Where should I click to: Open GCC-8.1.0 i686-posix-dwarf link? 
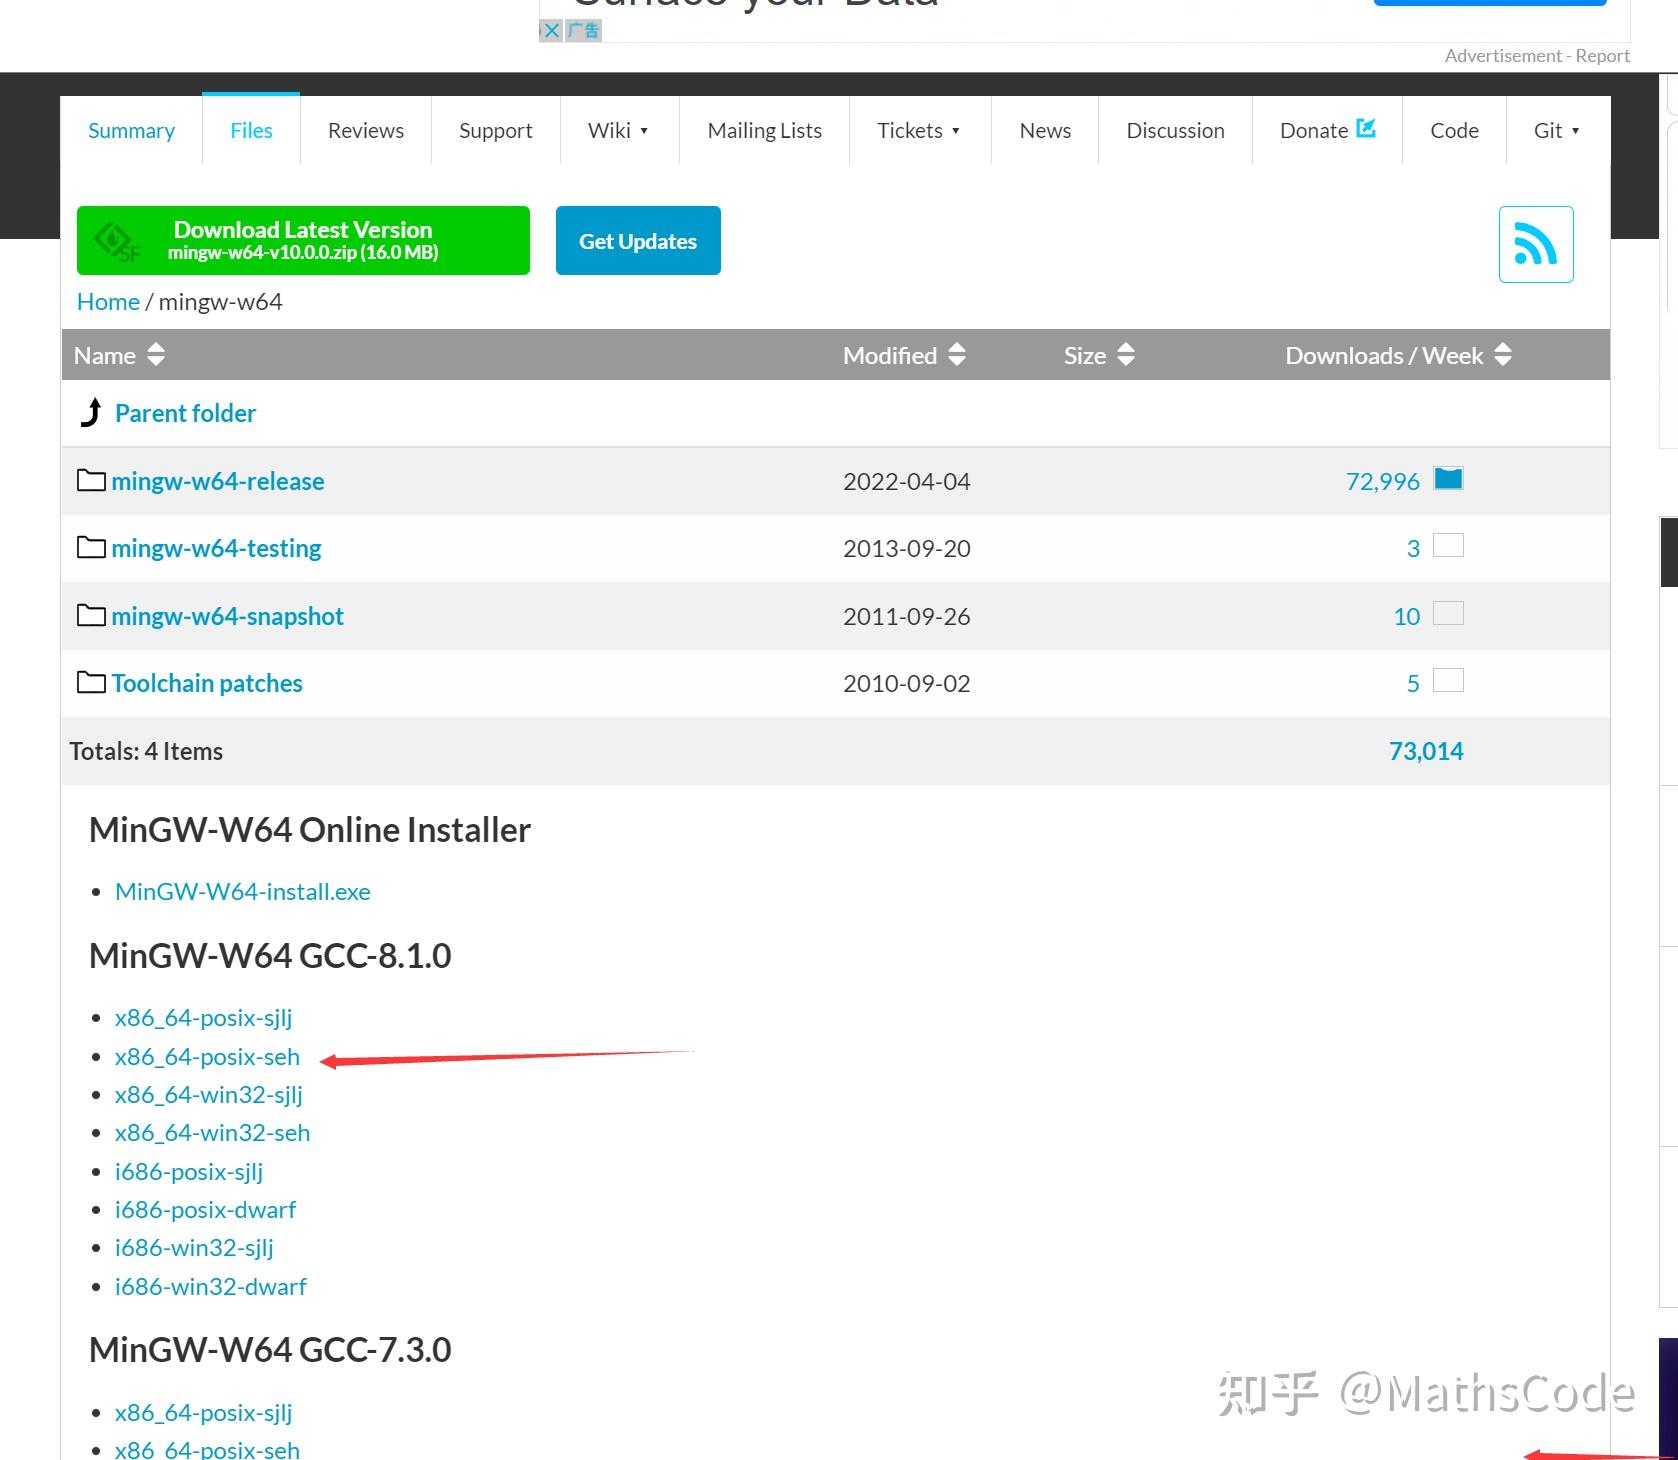pyautogui.click(x=205, y=1209)
